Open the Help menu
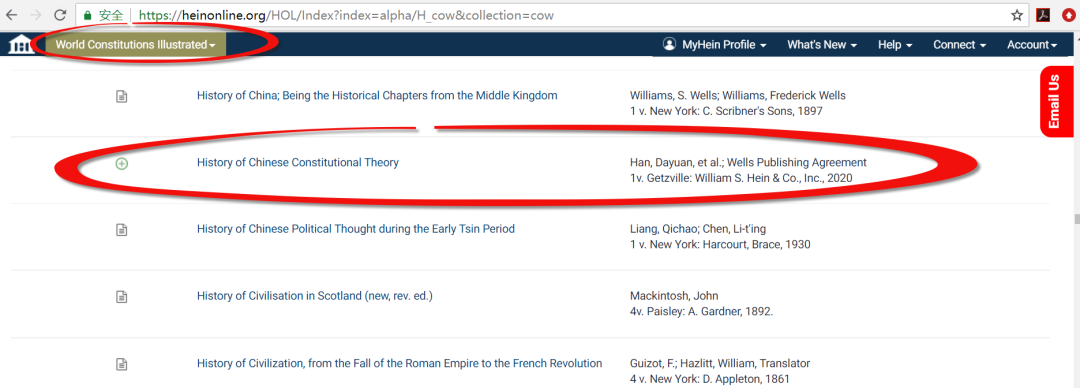 click(895, 45)
